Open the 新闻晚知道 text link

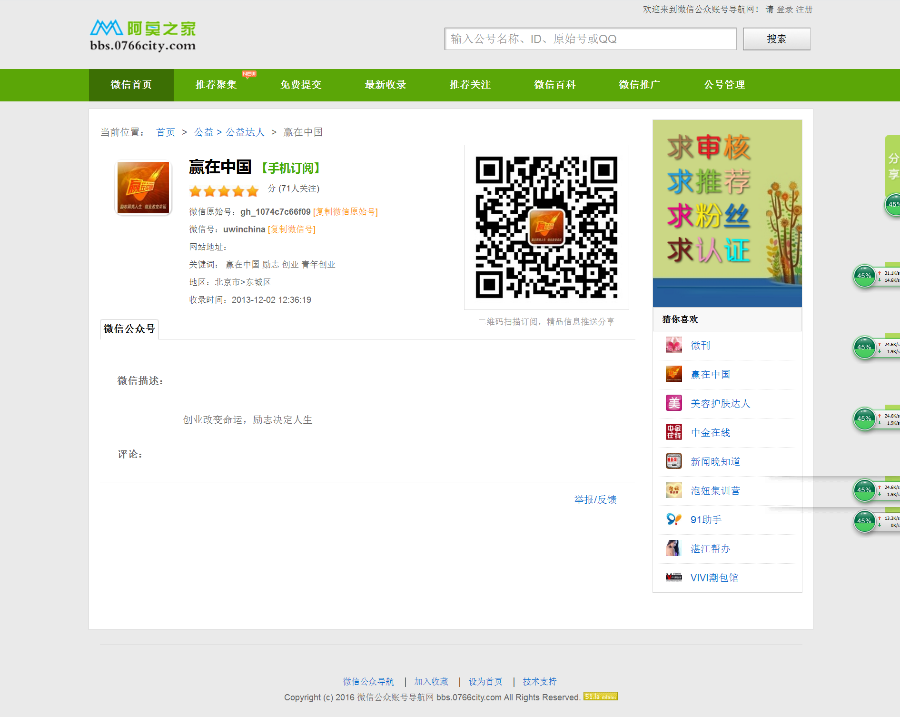[715, 461]
